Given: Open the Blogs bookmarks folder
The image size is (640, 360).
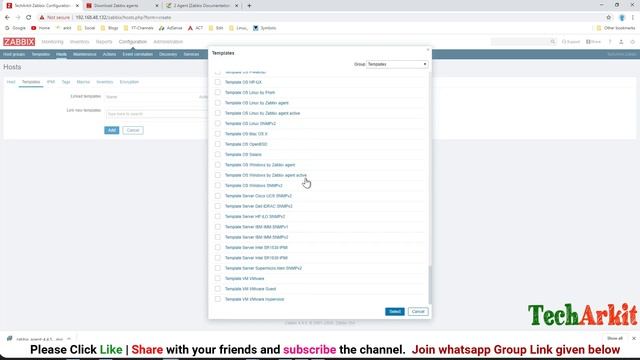Looking at the screenshot, I should click(109, 28).
